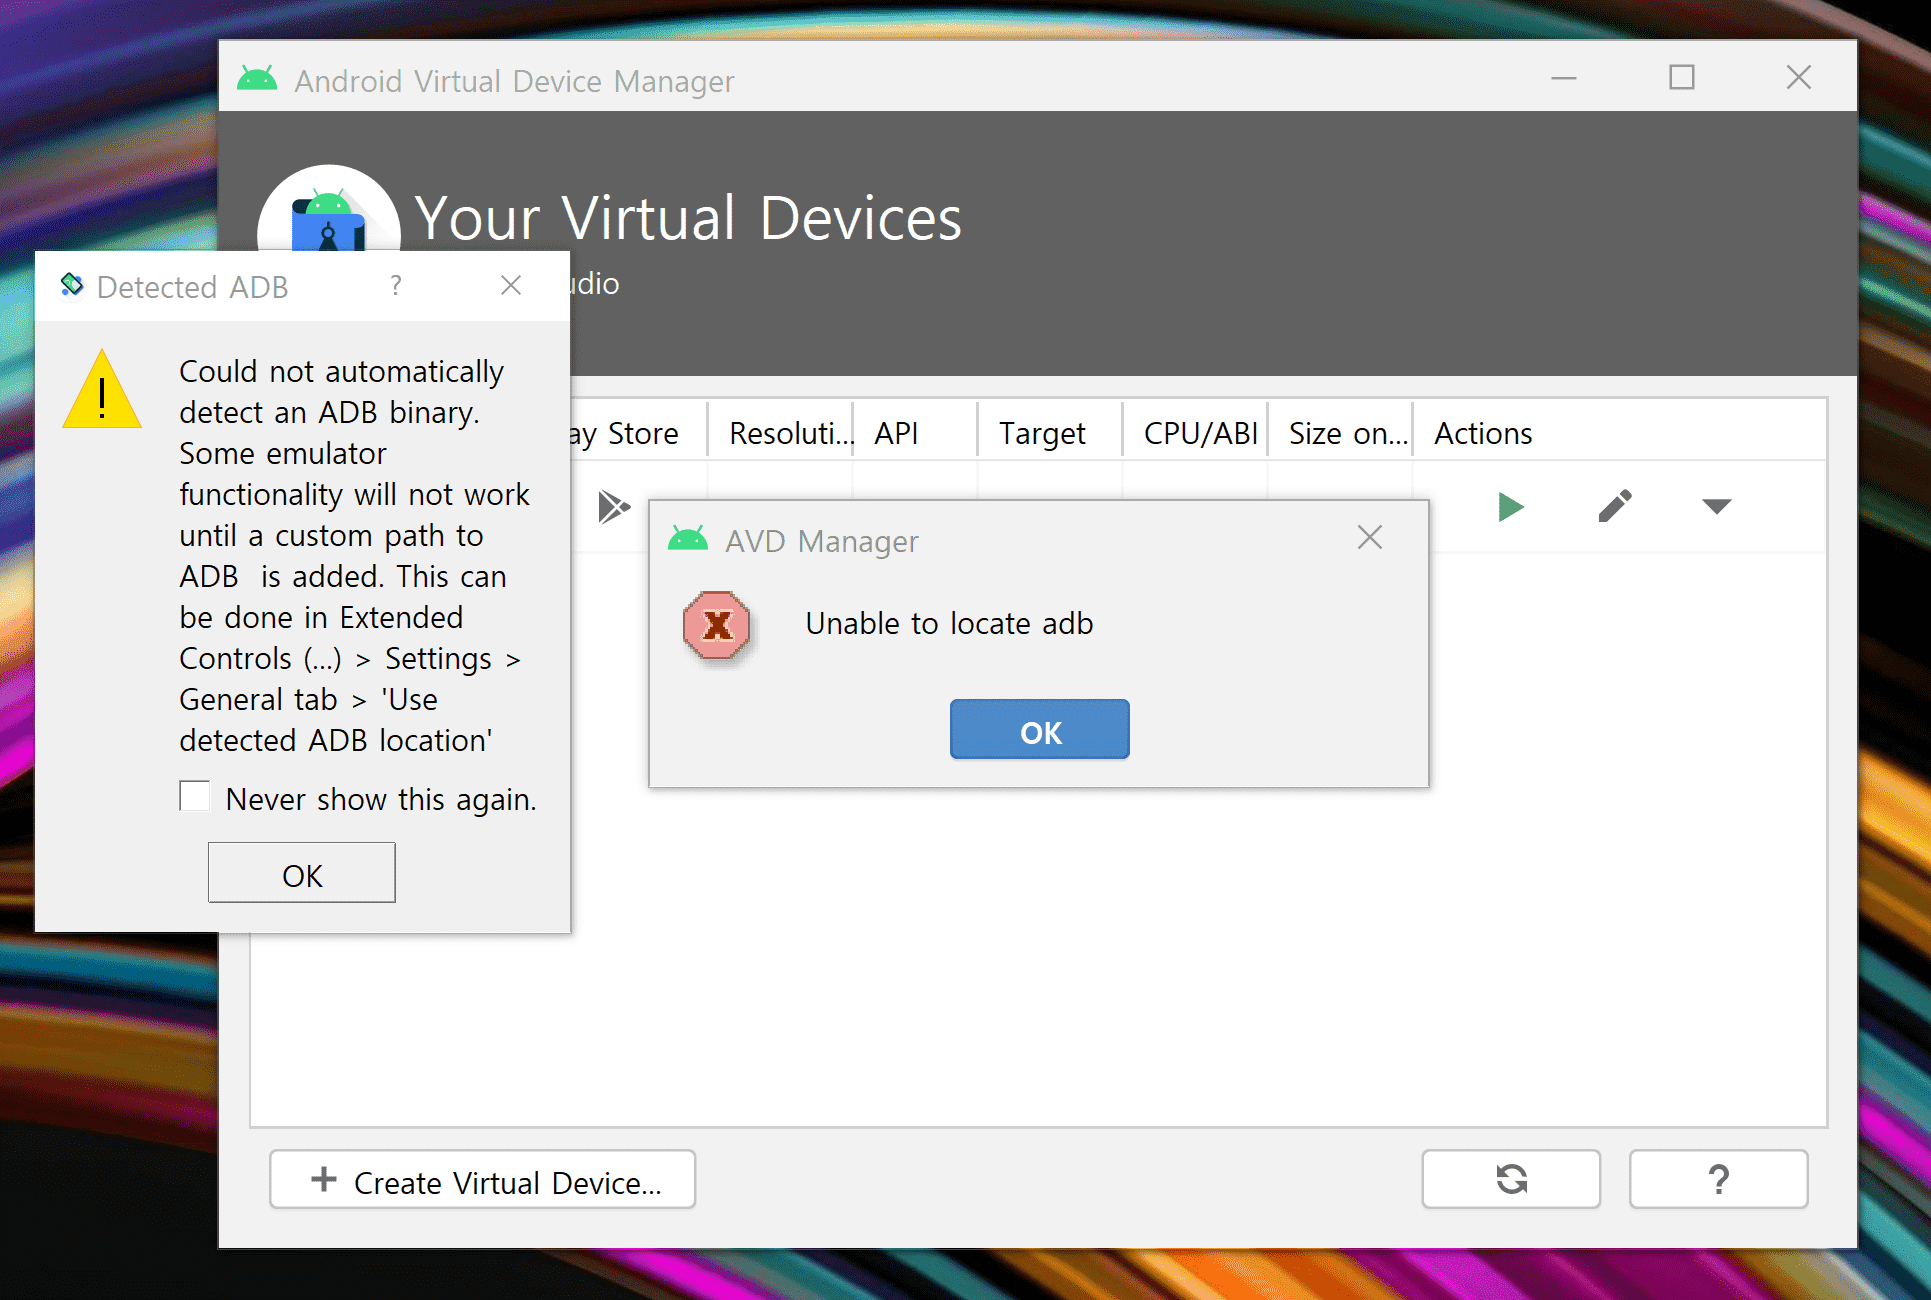Click the refresh icon button
This screenshot has width=1931, height=1300.
pos(1510,1179)
